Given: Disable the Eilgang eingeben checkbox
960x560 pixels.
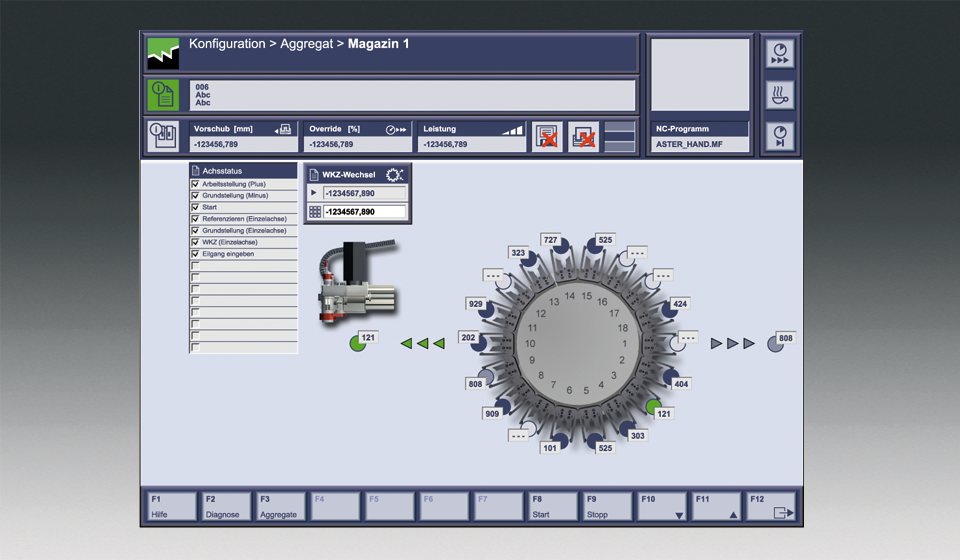Looking at the screenshot, I should click(x=196, y=254).
